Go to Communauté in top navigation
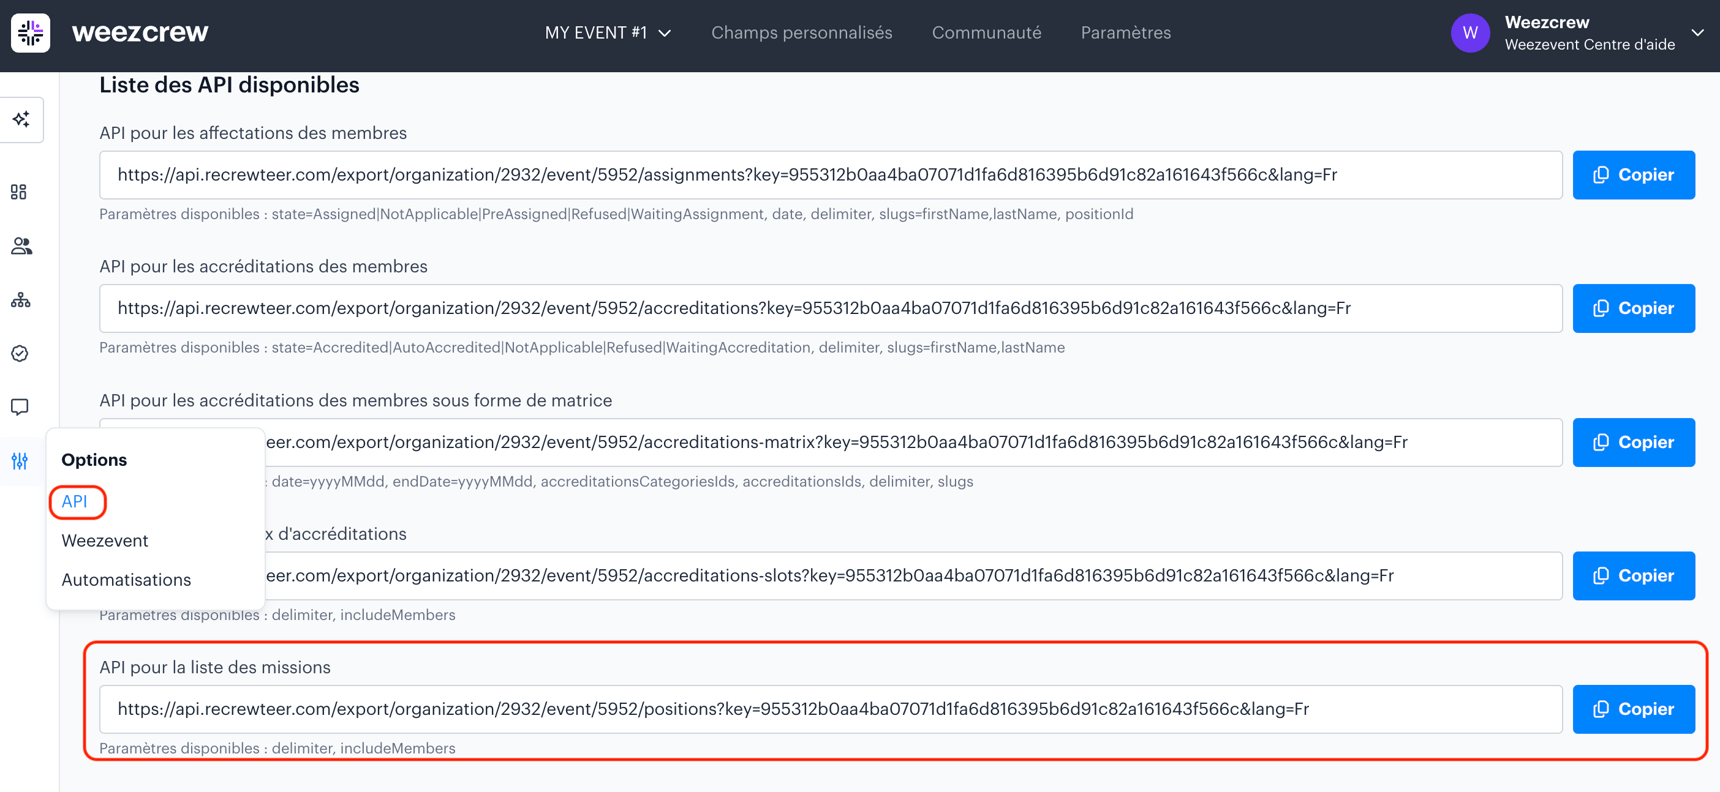1720x792 pixels. click(986, 33)
